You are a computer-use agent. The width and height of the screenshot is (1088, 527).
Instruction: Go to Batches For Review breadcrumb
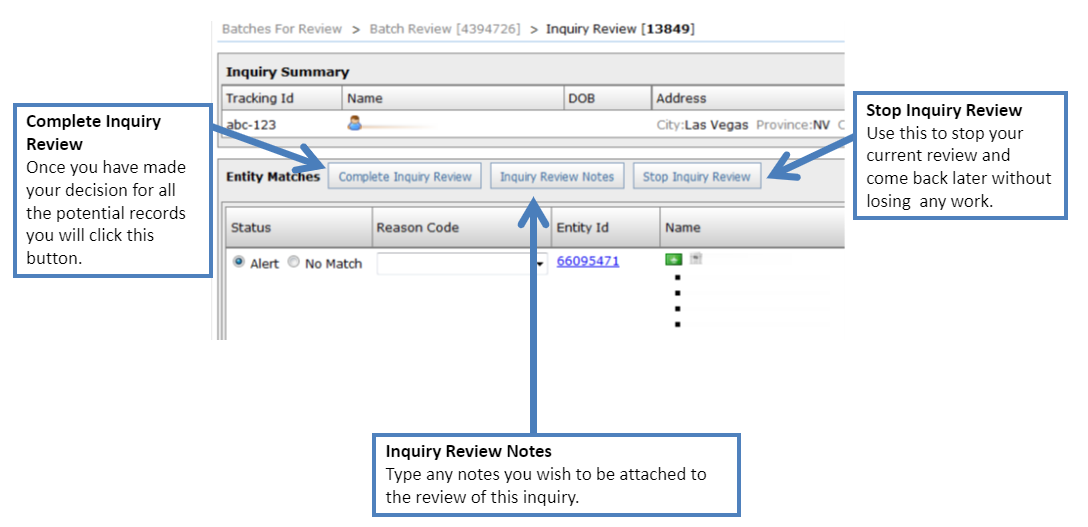click(282, 29)
